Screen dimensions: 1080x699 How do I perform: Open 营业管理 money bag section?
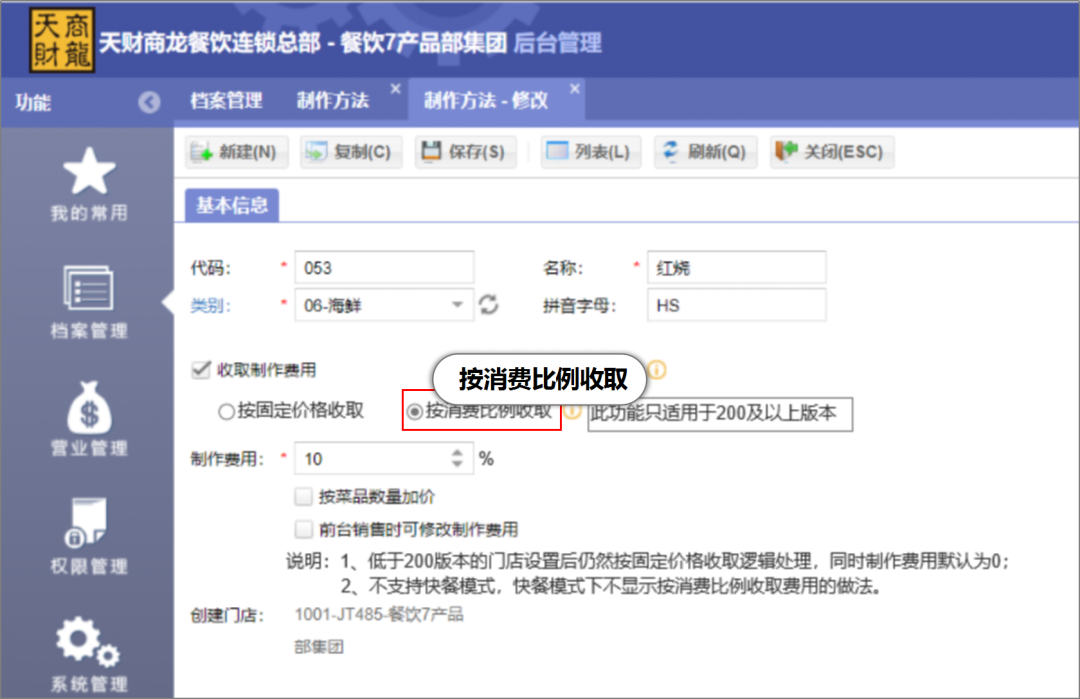pyautogui.click(x=89, y=419)
